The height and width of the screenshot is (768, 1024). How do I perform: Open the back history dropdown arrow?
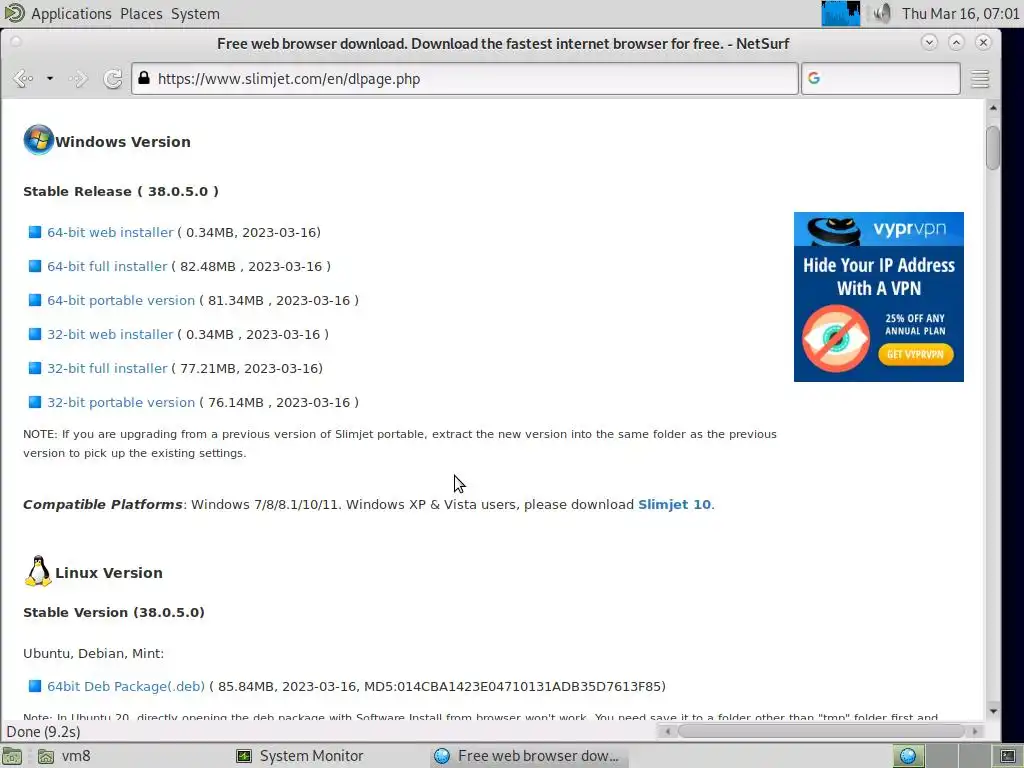pos(50,79)
